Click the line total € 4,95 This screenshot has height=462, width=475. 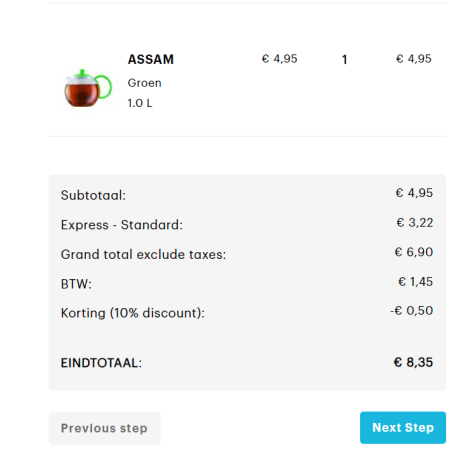click(414, 59)
